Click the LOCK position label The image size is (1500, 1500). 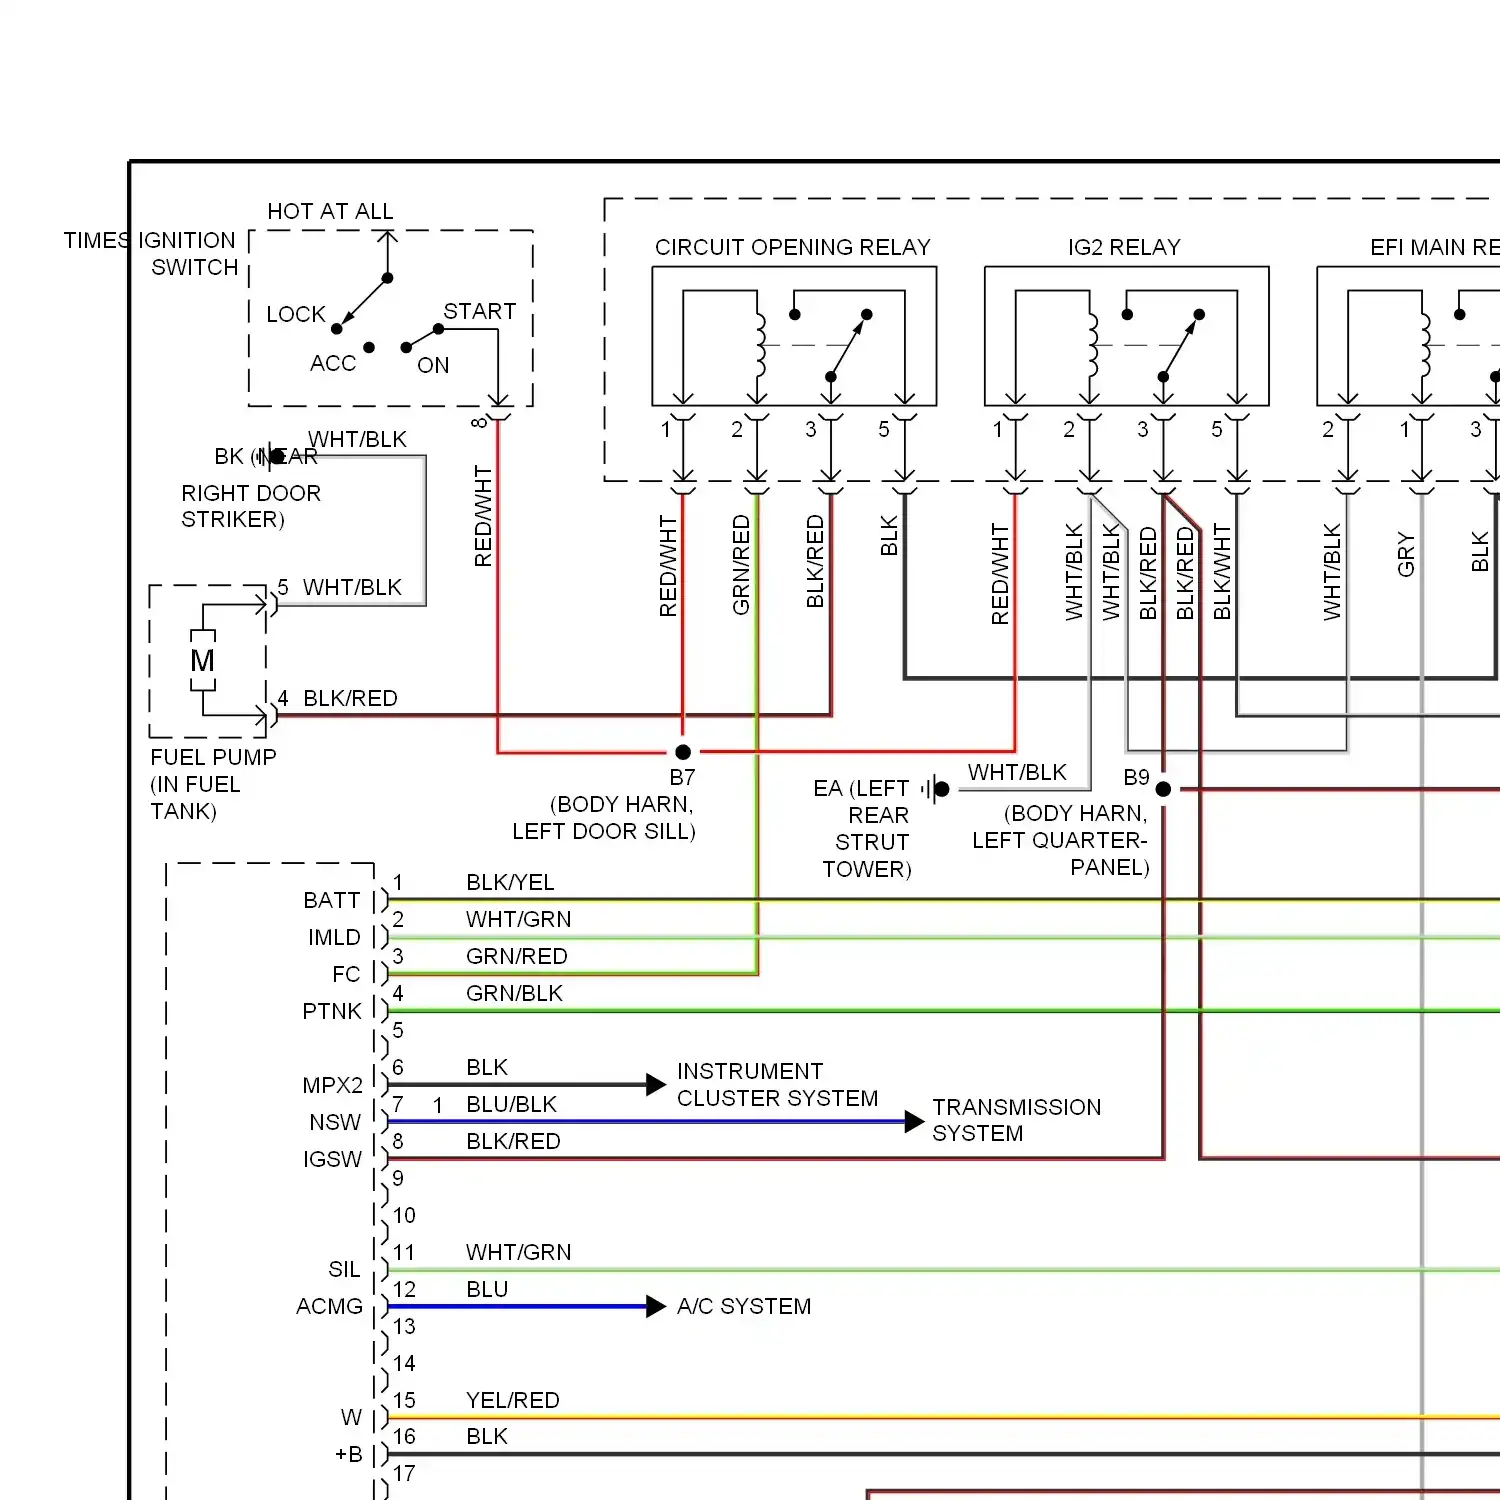[296, 314]
